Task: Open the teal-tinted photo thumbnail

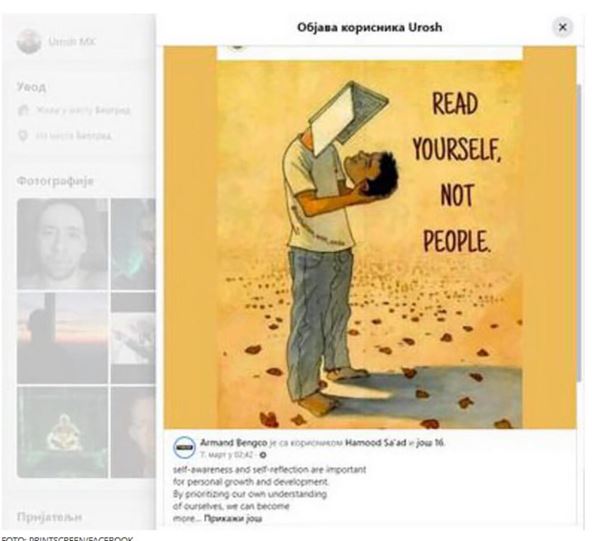Action: (133, 244)
